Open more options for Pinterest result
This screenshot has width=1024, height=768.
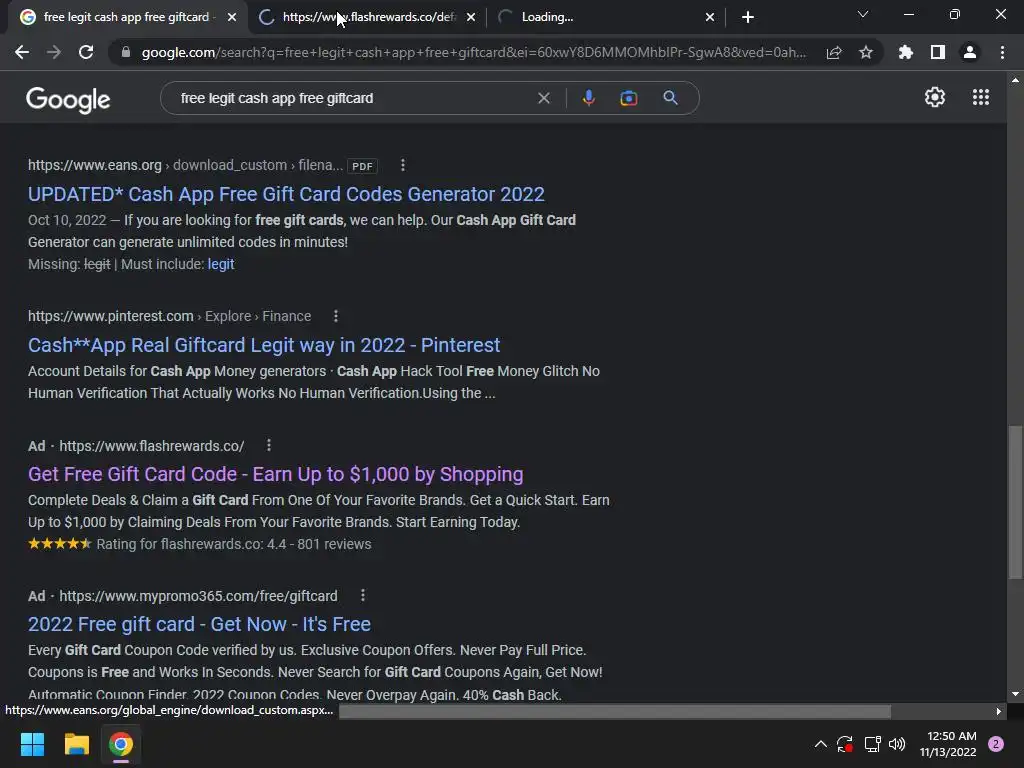click(336, 316)
